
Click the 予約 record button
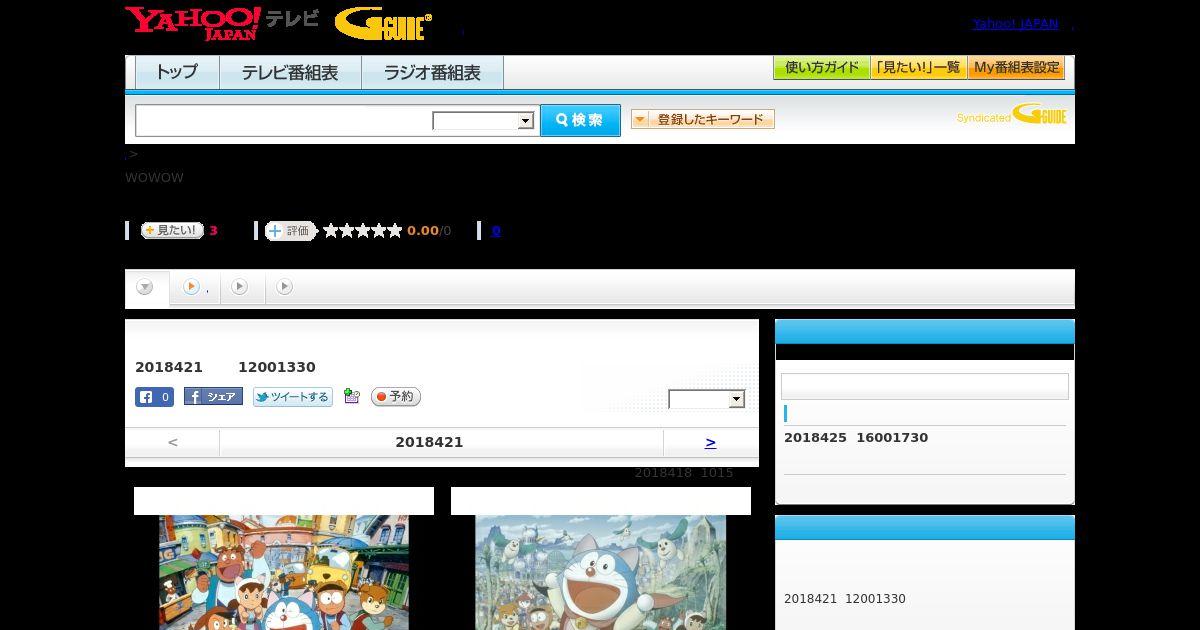point(396,397)
